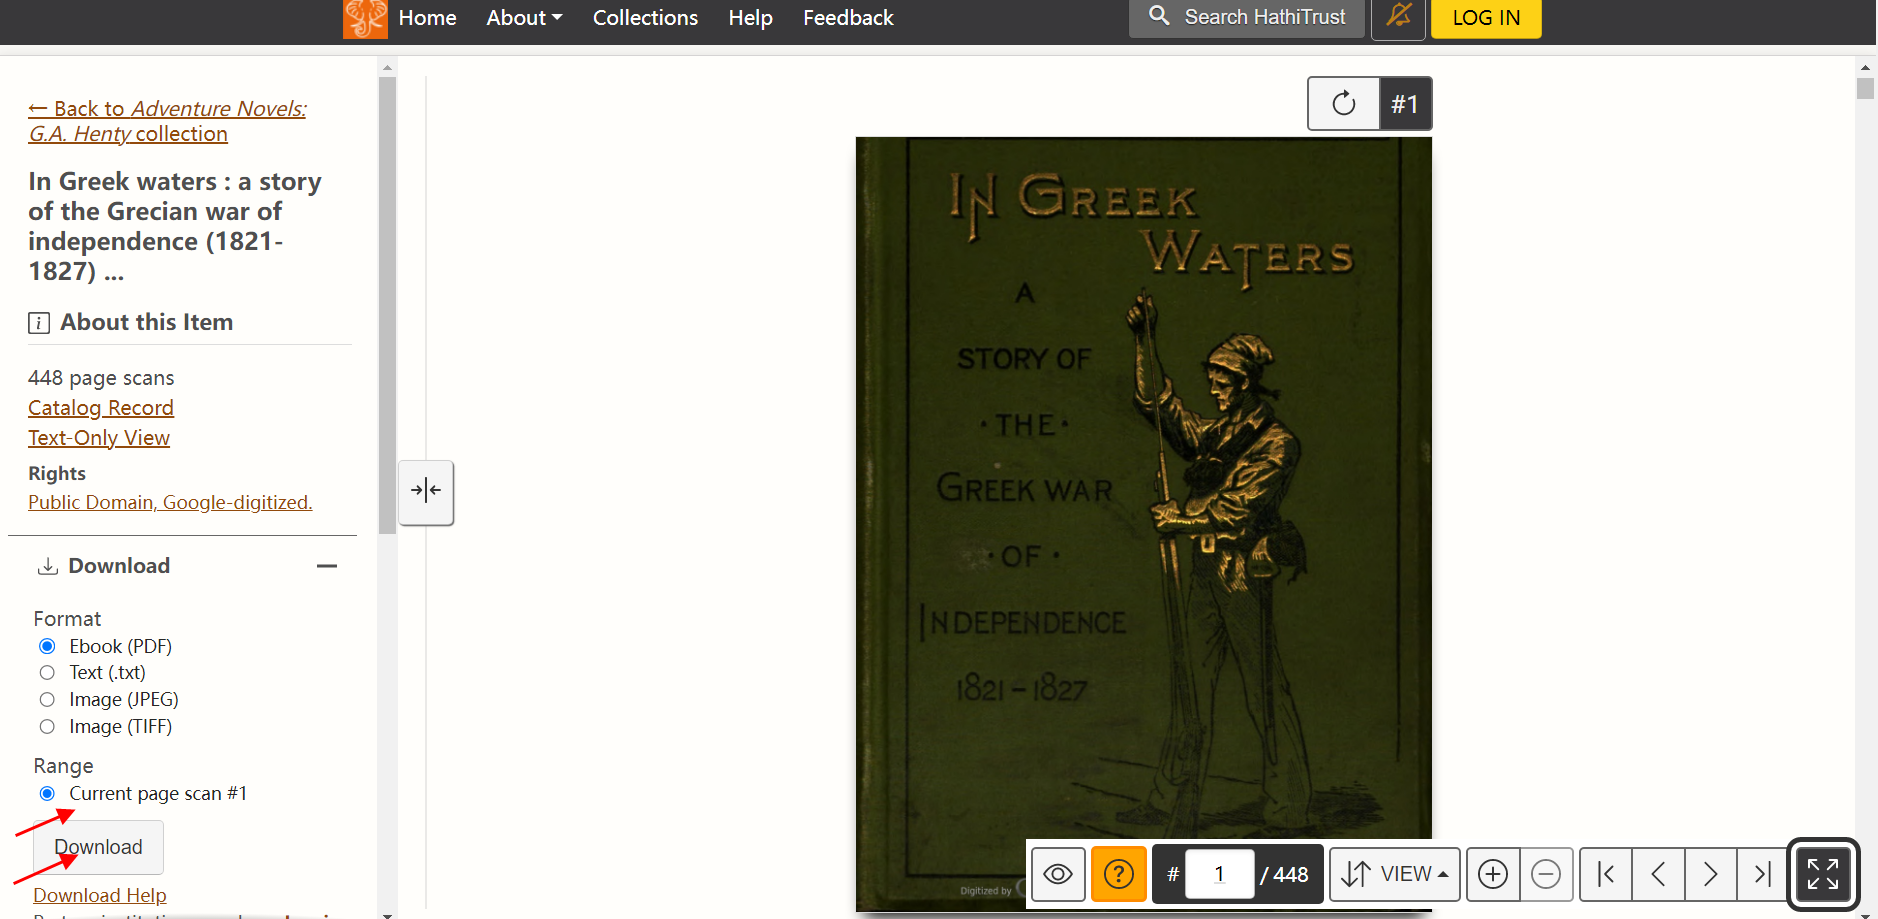Click the LOG IN button
1878x919 pixels.
(x=1486, y=17)
